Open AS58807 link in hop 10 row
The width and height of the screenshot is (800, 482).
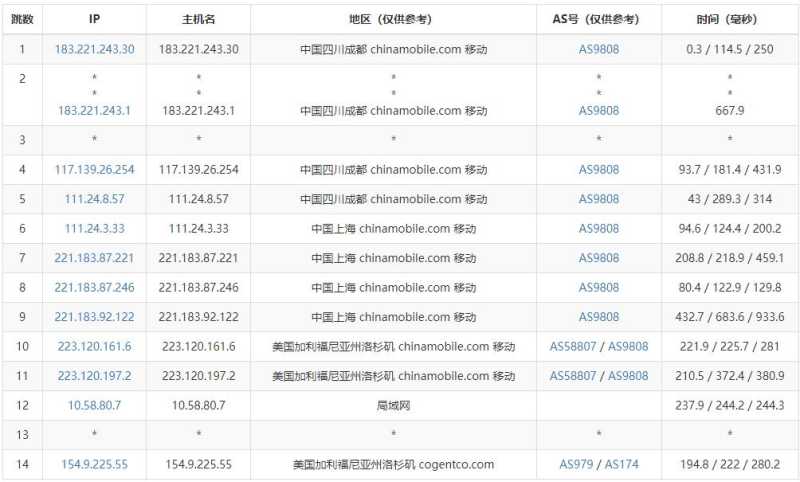(x=572, y=346)
